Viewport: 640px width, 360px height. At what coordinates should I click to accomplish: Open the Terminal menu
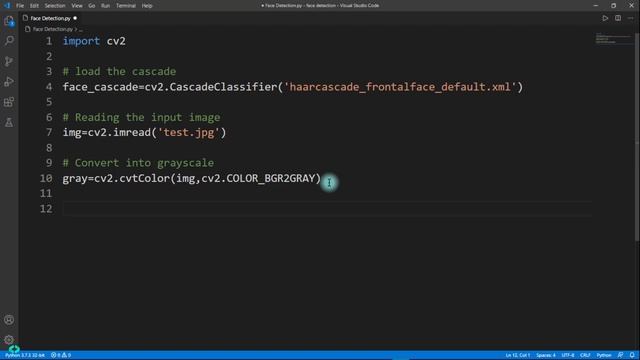(126, 6)
